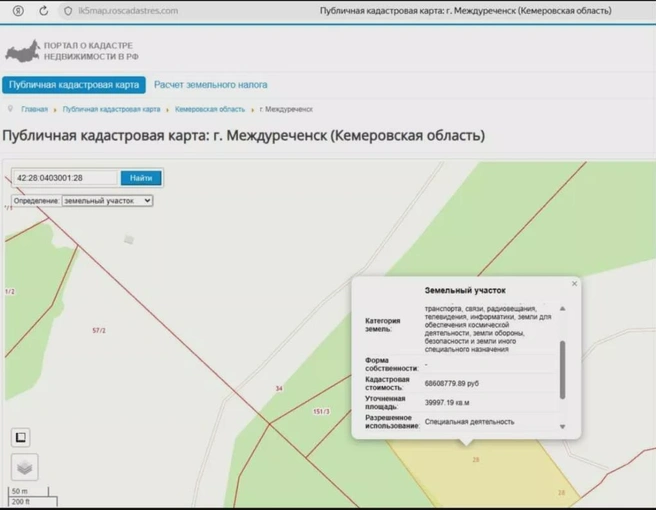Select Публичная кадастровая карта tab
The image size is (656, 510).
point(74,85)
